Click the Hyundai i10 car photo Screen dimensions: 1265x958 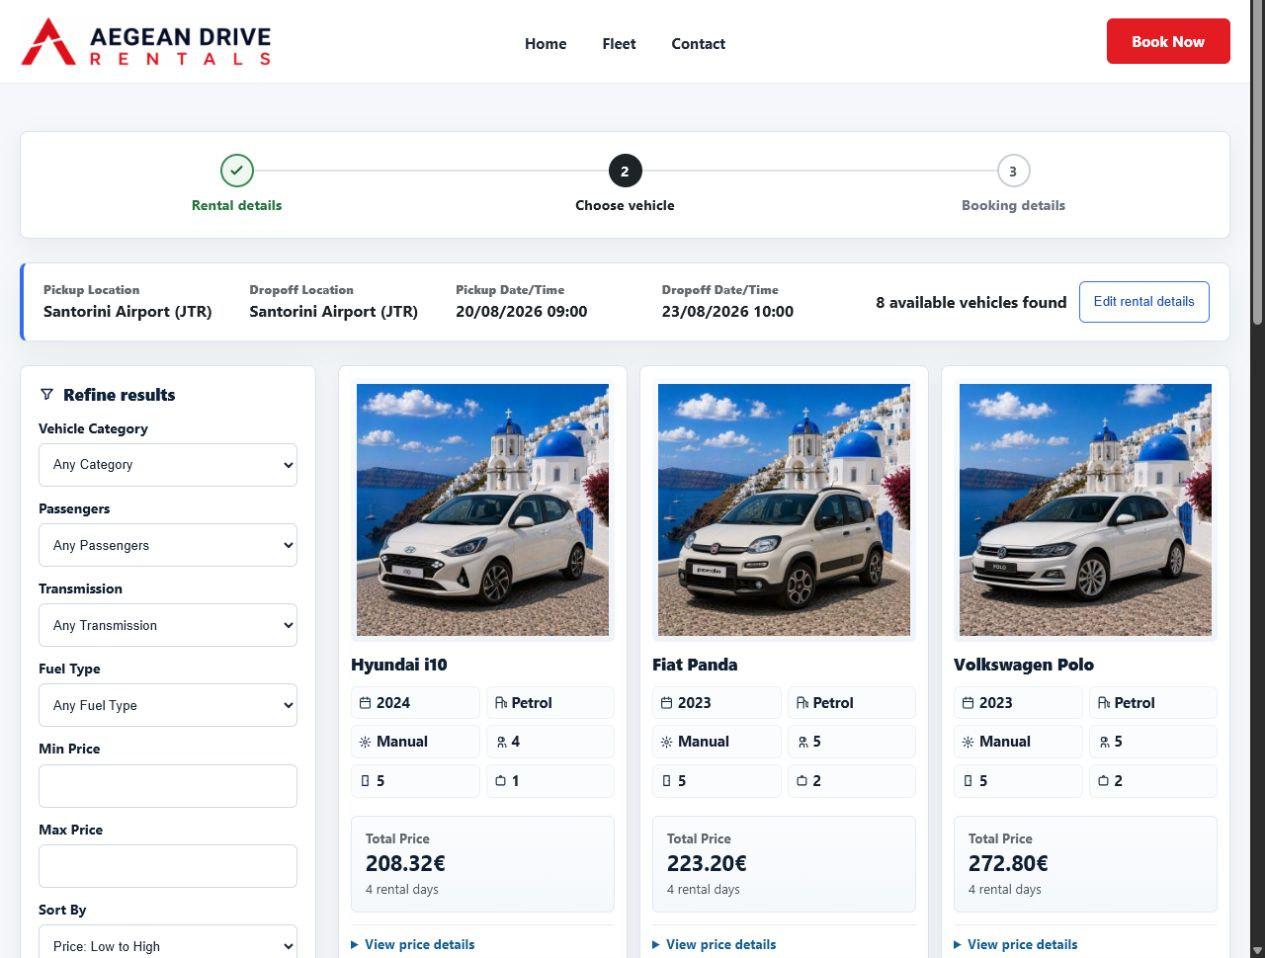(483, 510)
